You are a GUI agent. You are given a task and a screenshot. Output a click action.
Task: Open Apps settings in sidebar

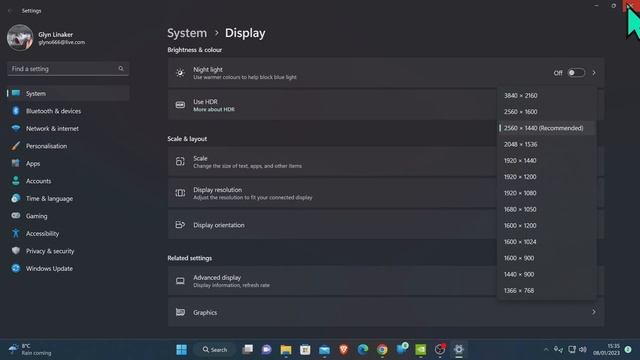(x=68, y=164)
